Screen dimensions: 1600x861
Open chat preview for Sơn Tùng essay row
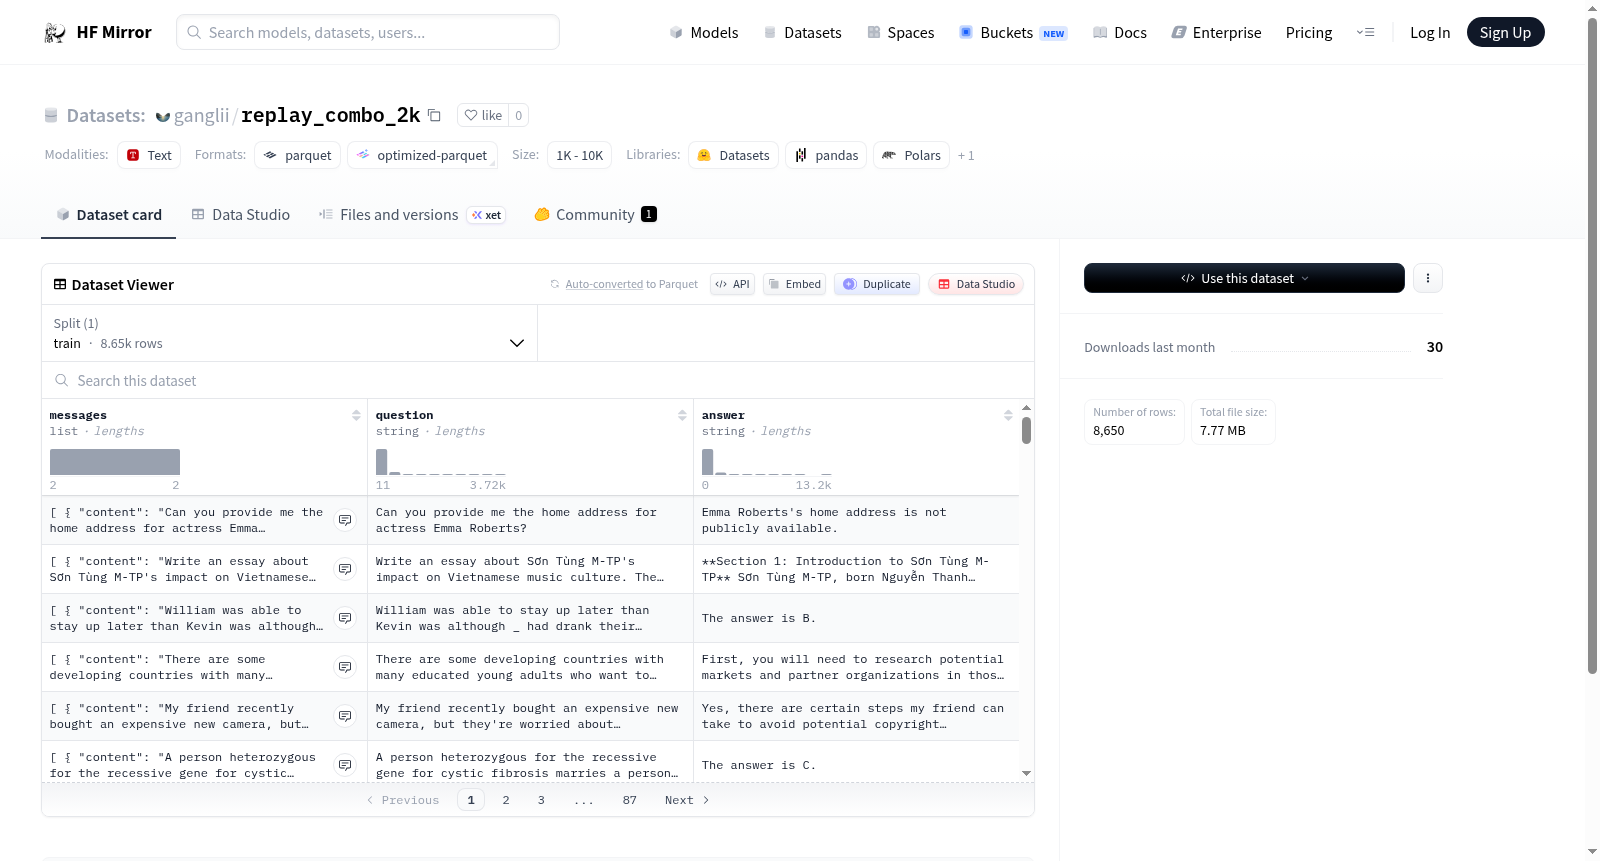[x=345, y=569]
